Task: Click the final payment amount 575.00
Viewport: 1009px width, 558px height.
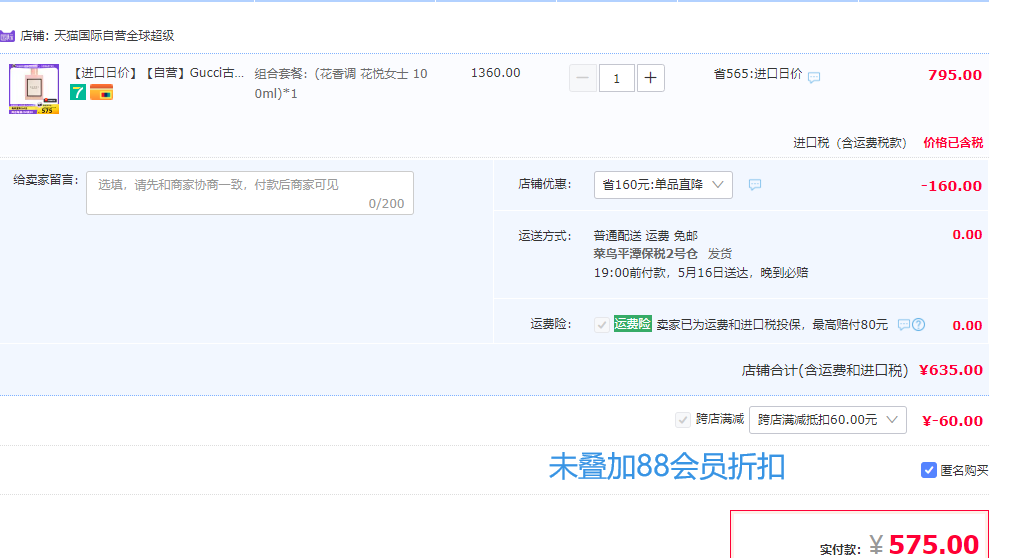Action: 934,544
